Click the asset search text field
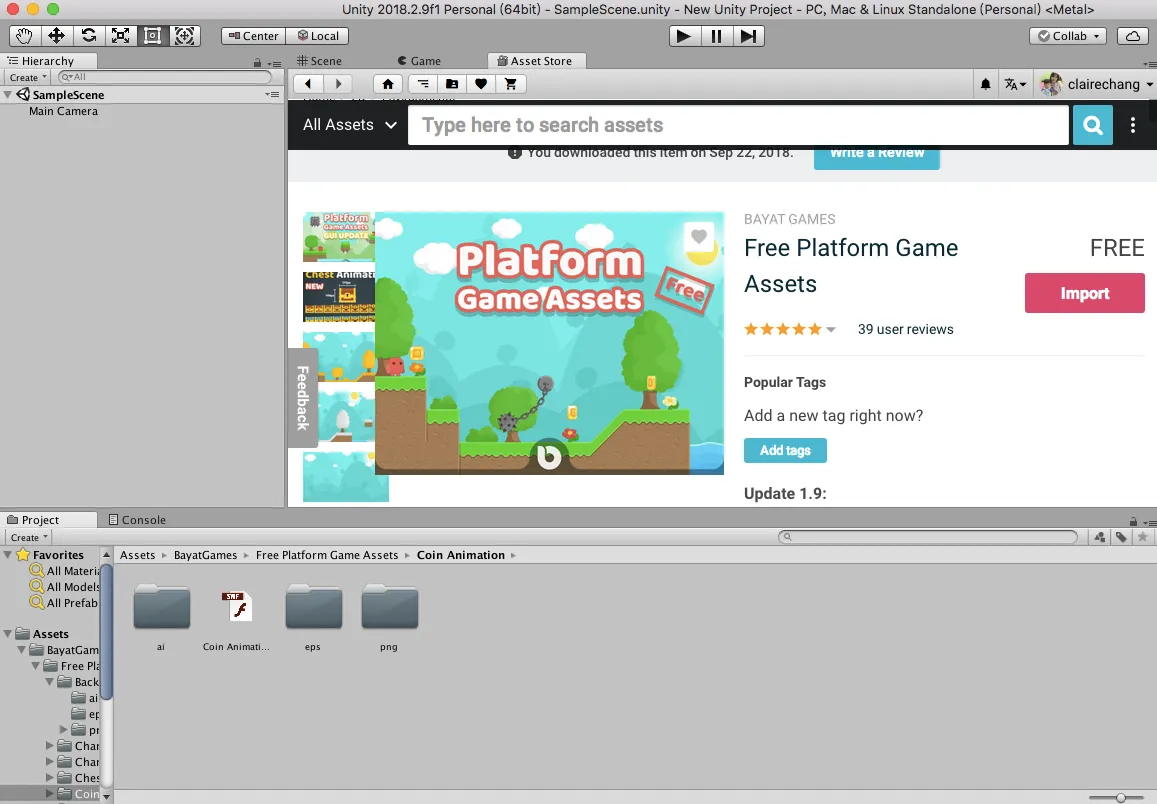 tap(738, 125)
